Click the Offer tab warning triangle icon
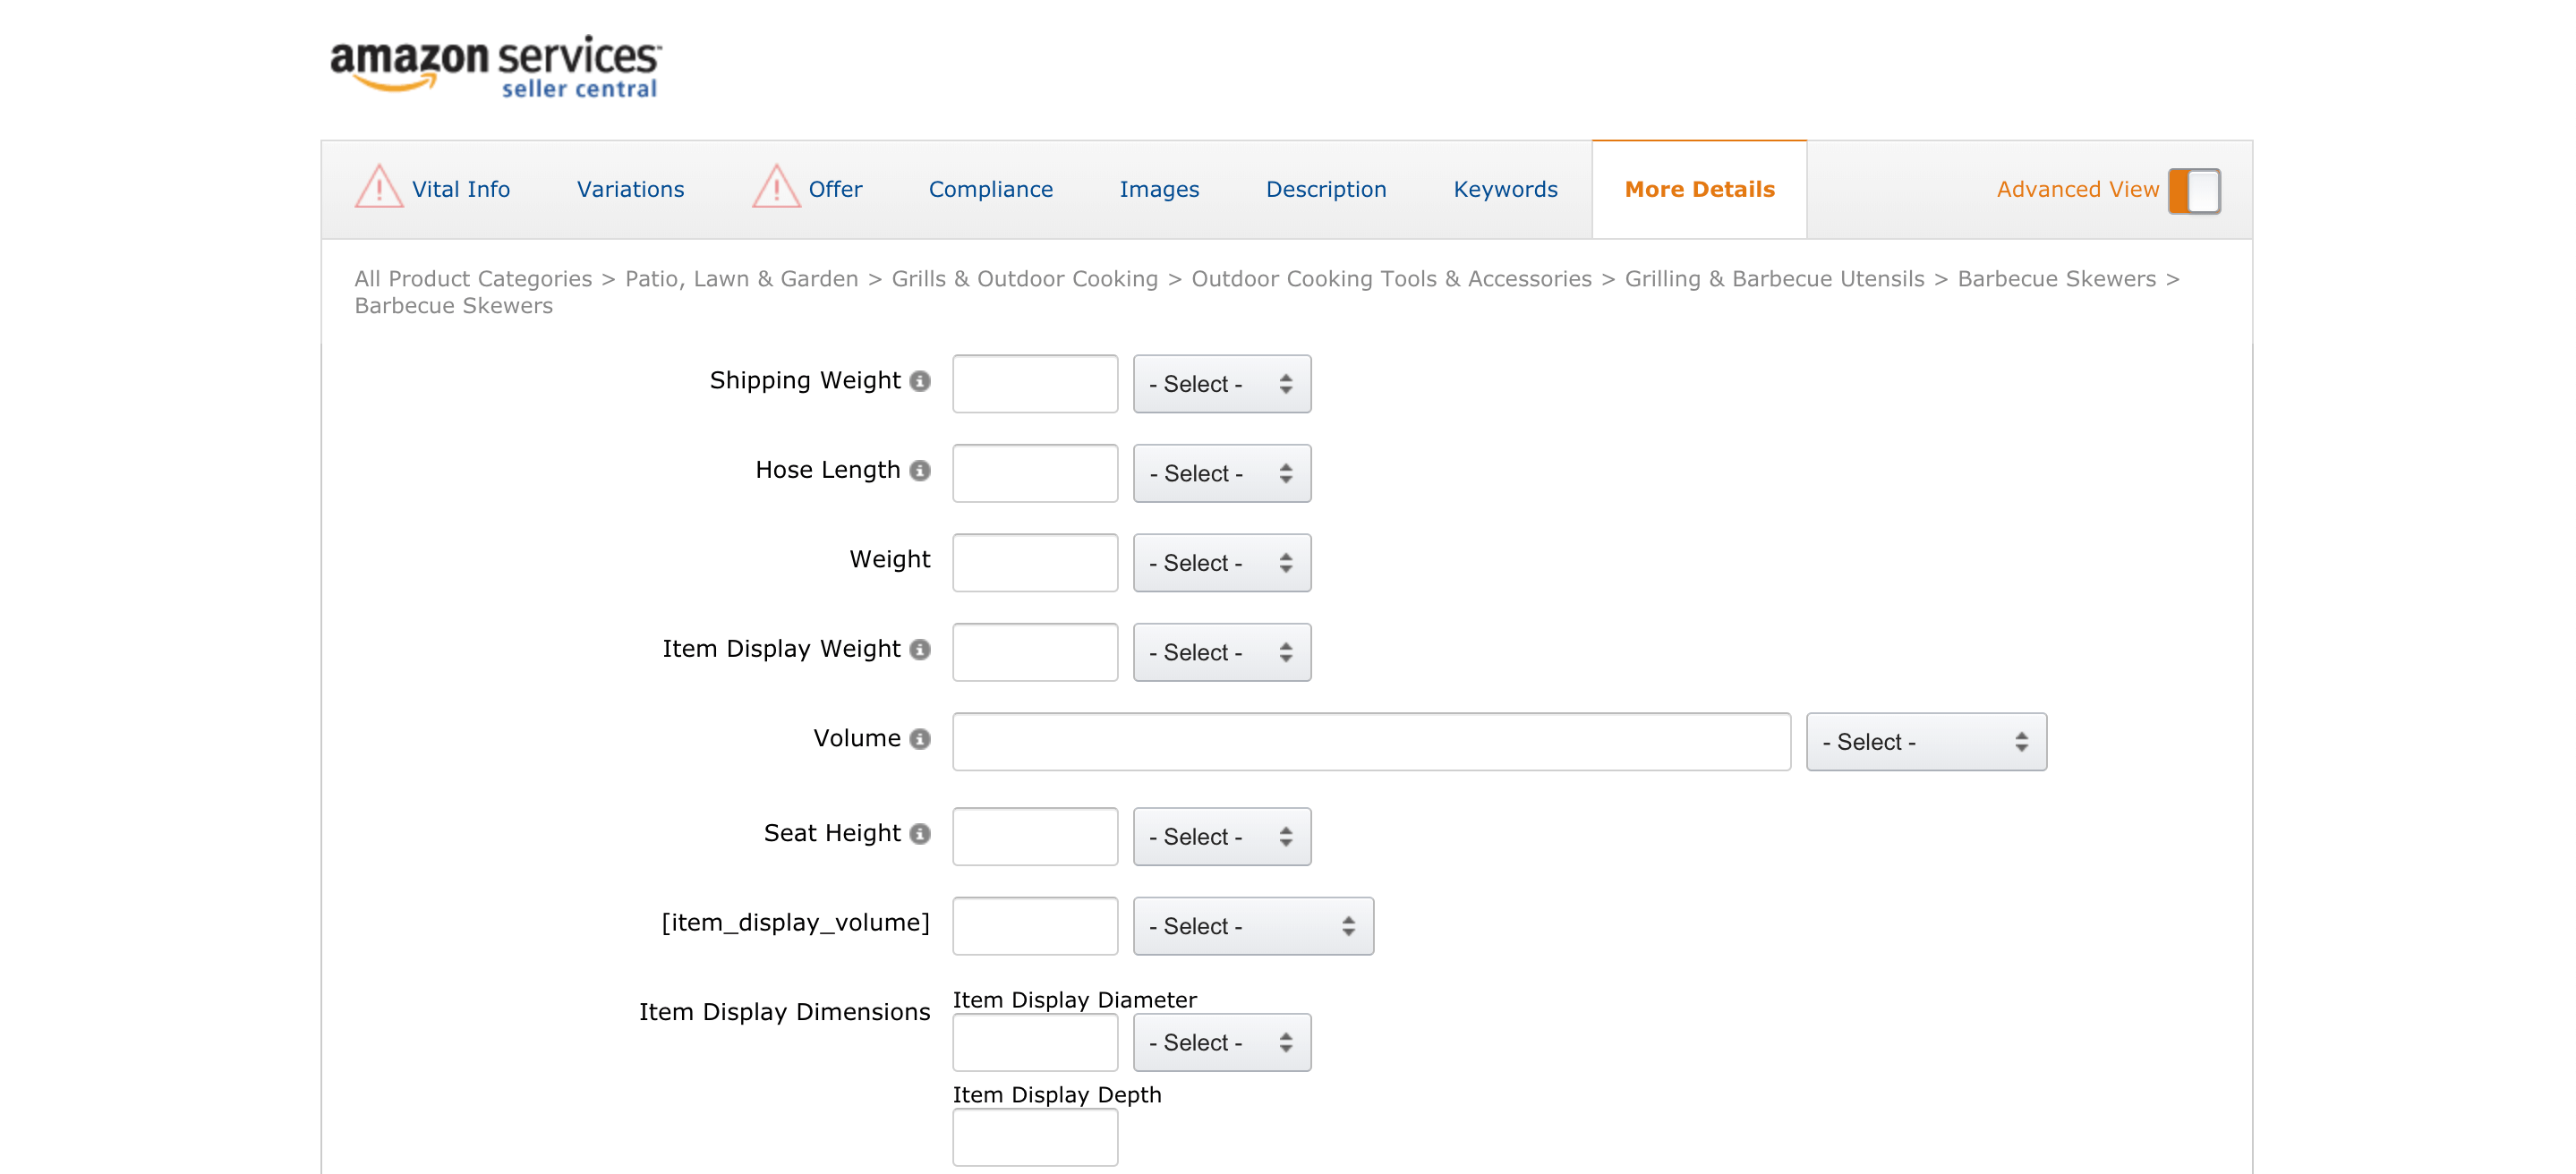The width and height of the screenshot is (2576, 1174). [776, 187]
